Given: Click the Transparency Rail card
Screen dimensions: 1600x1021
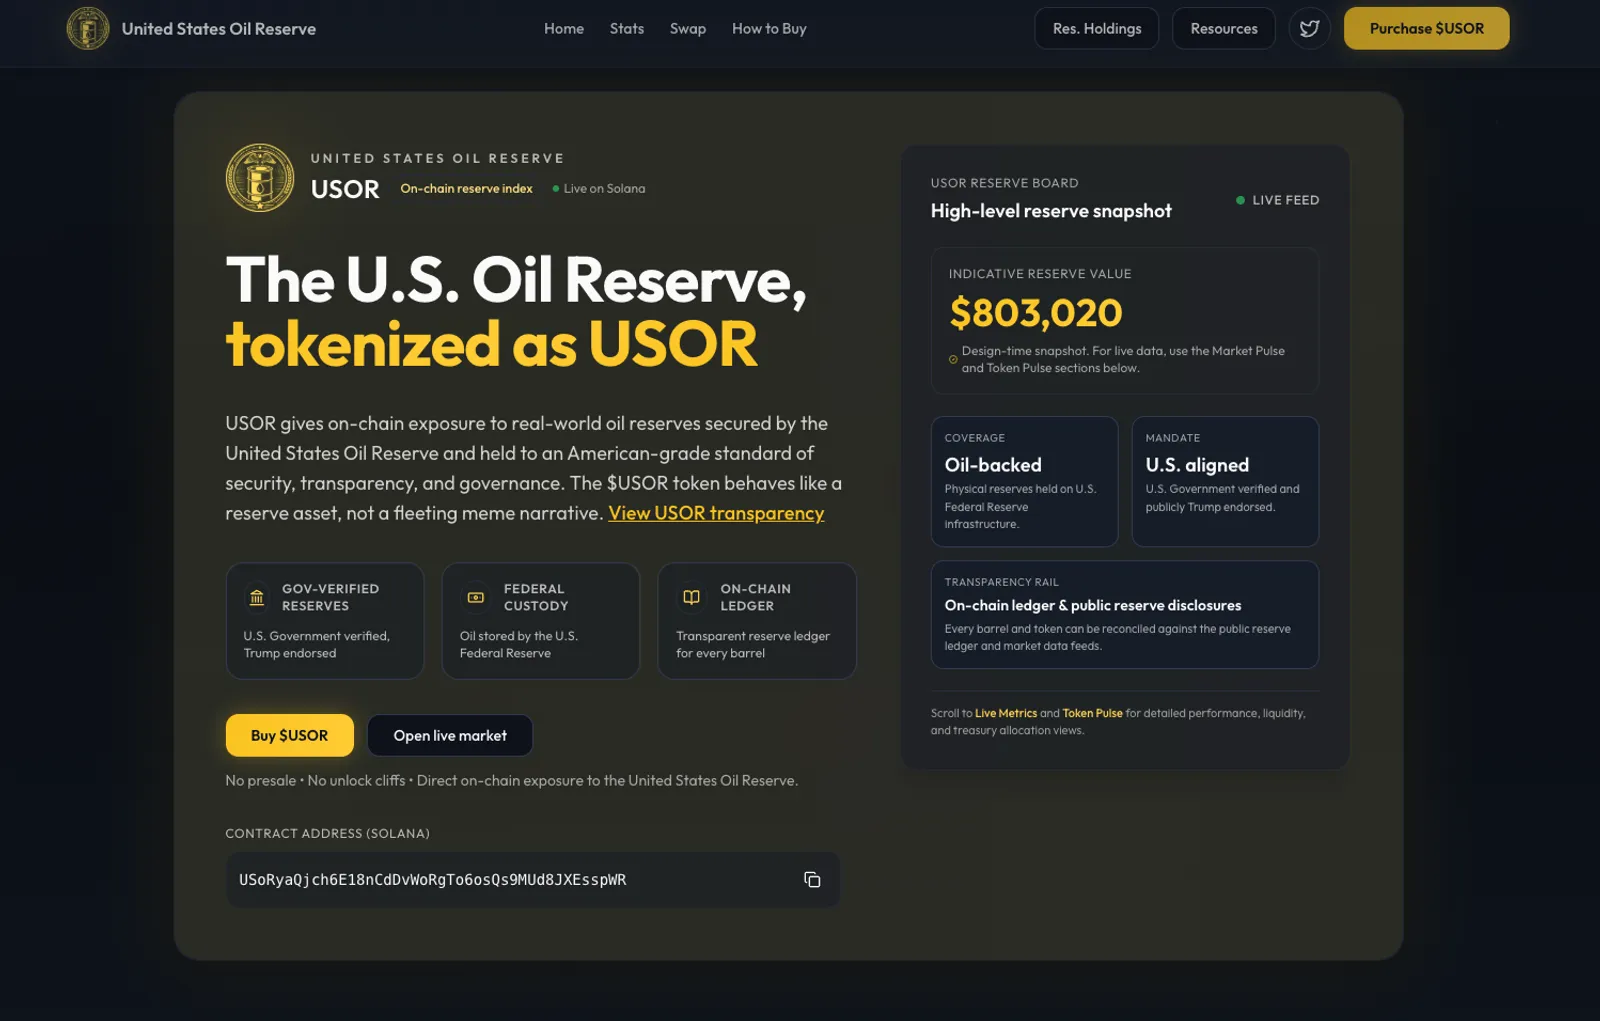Looking at the screenshot, I should [x=1125, y=614].
